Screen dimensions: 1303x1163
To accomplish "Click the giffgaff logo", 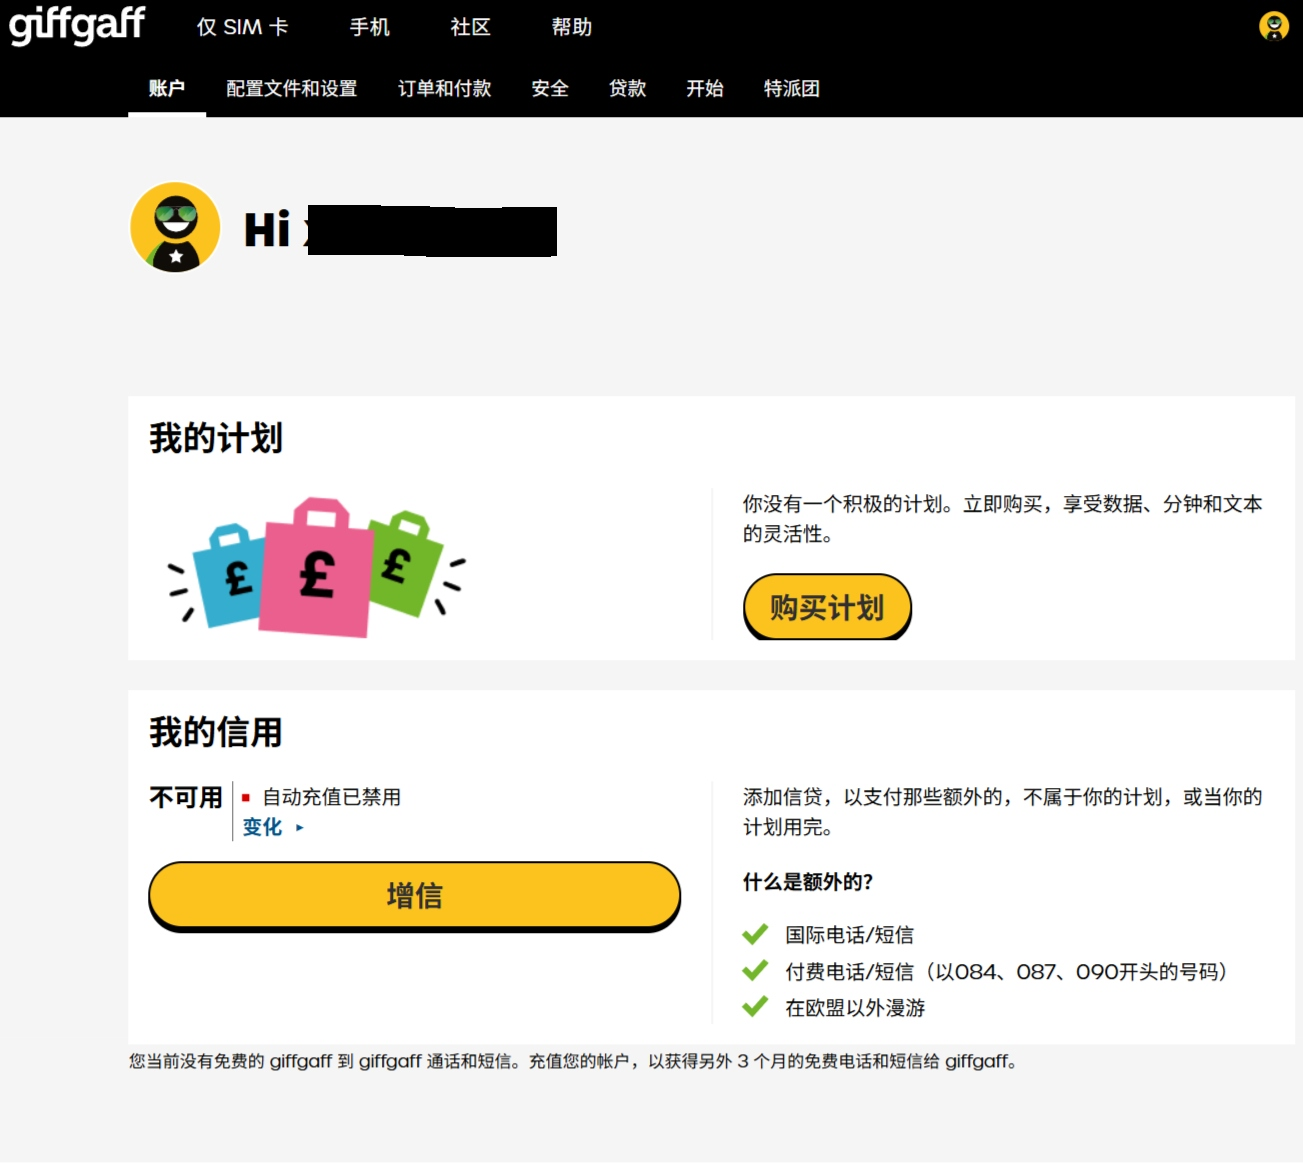I will click(x=77, y=24).
